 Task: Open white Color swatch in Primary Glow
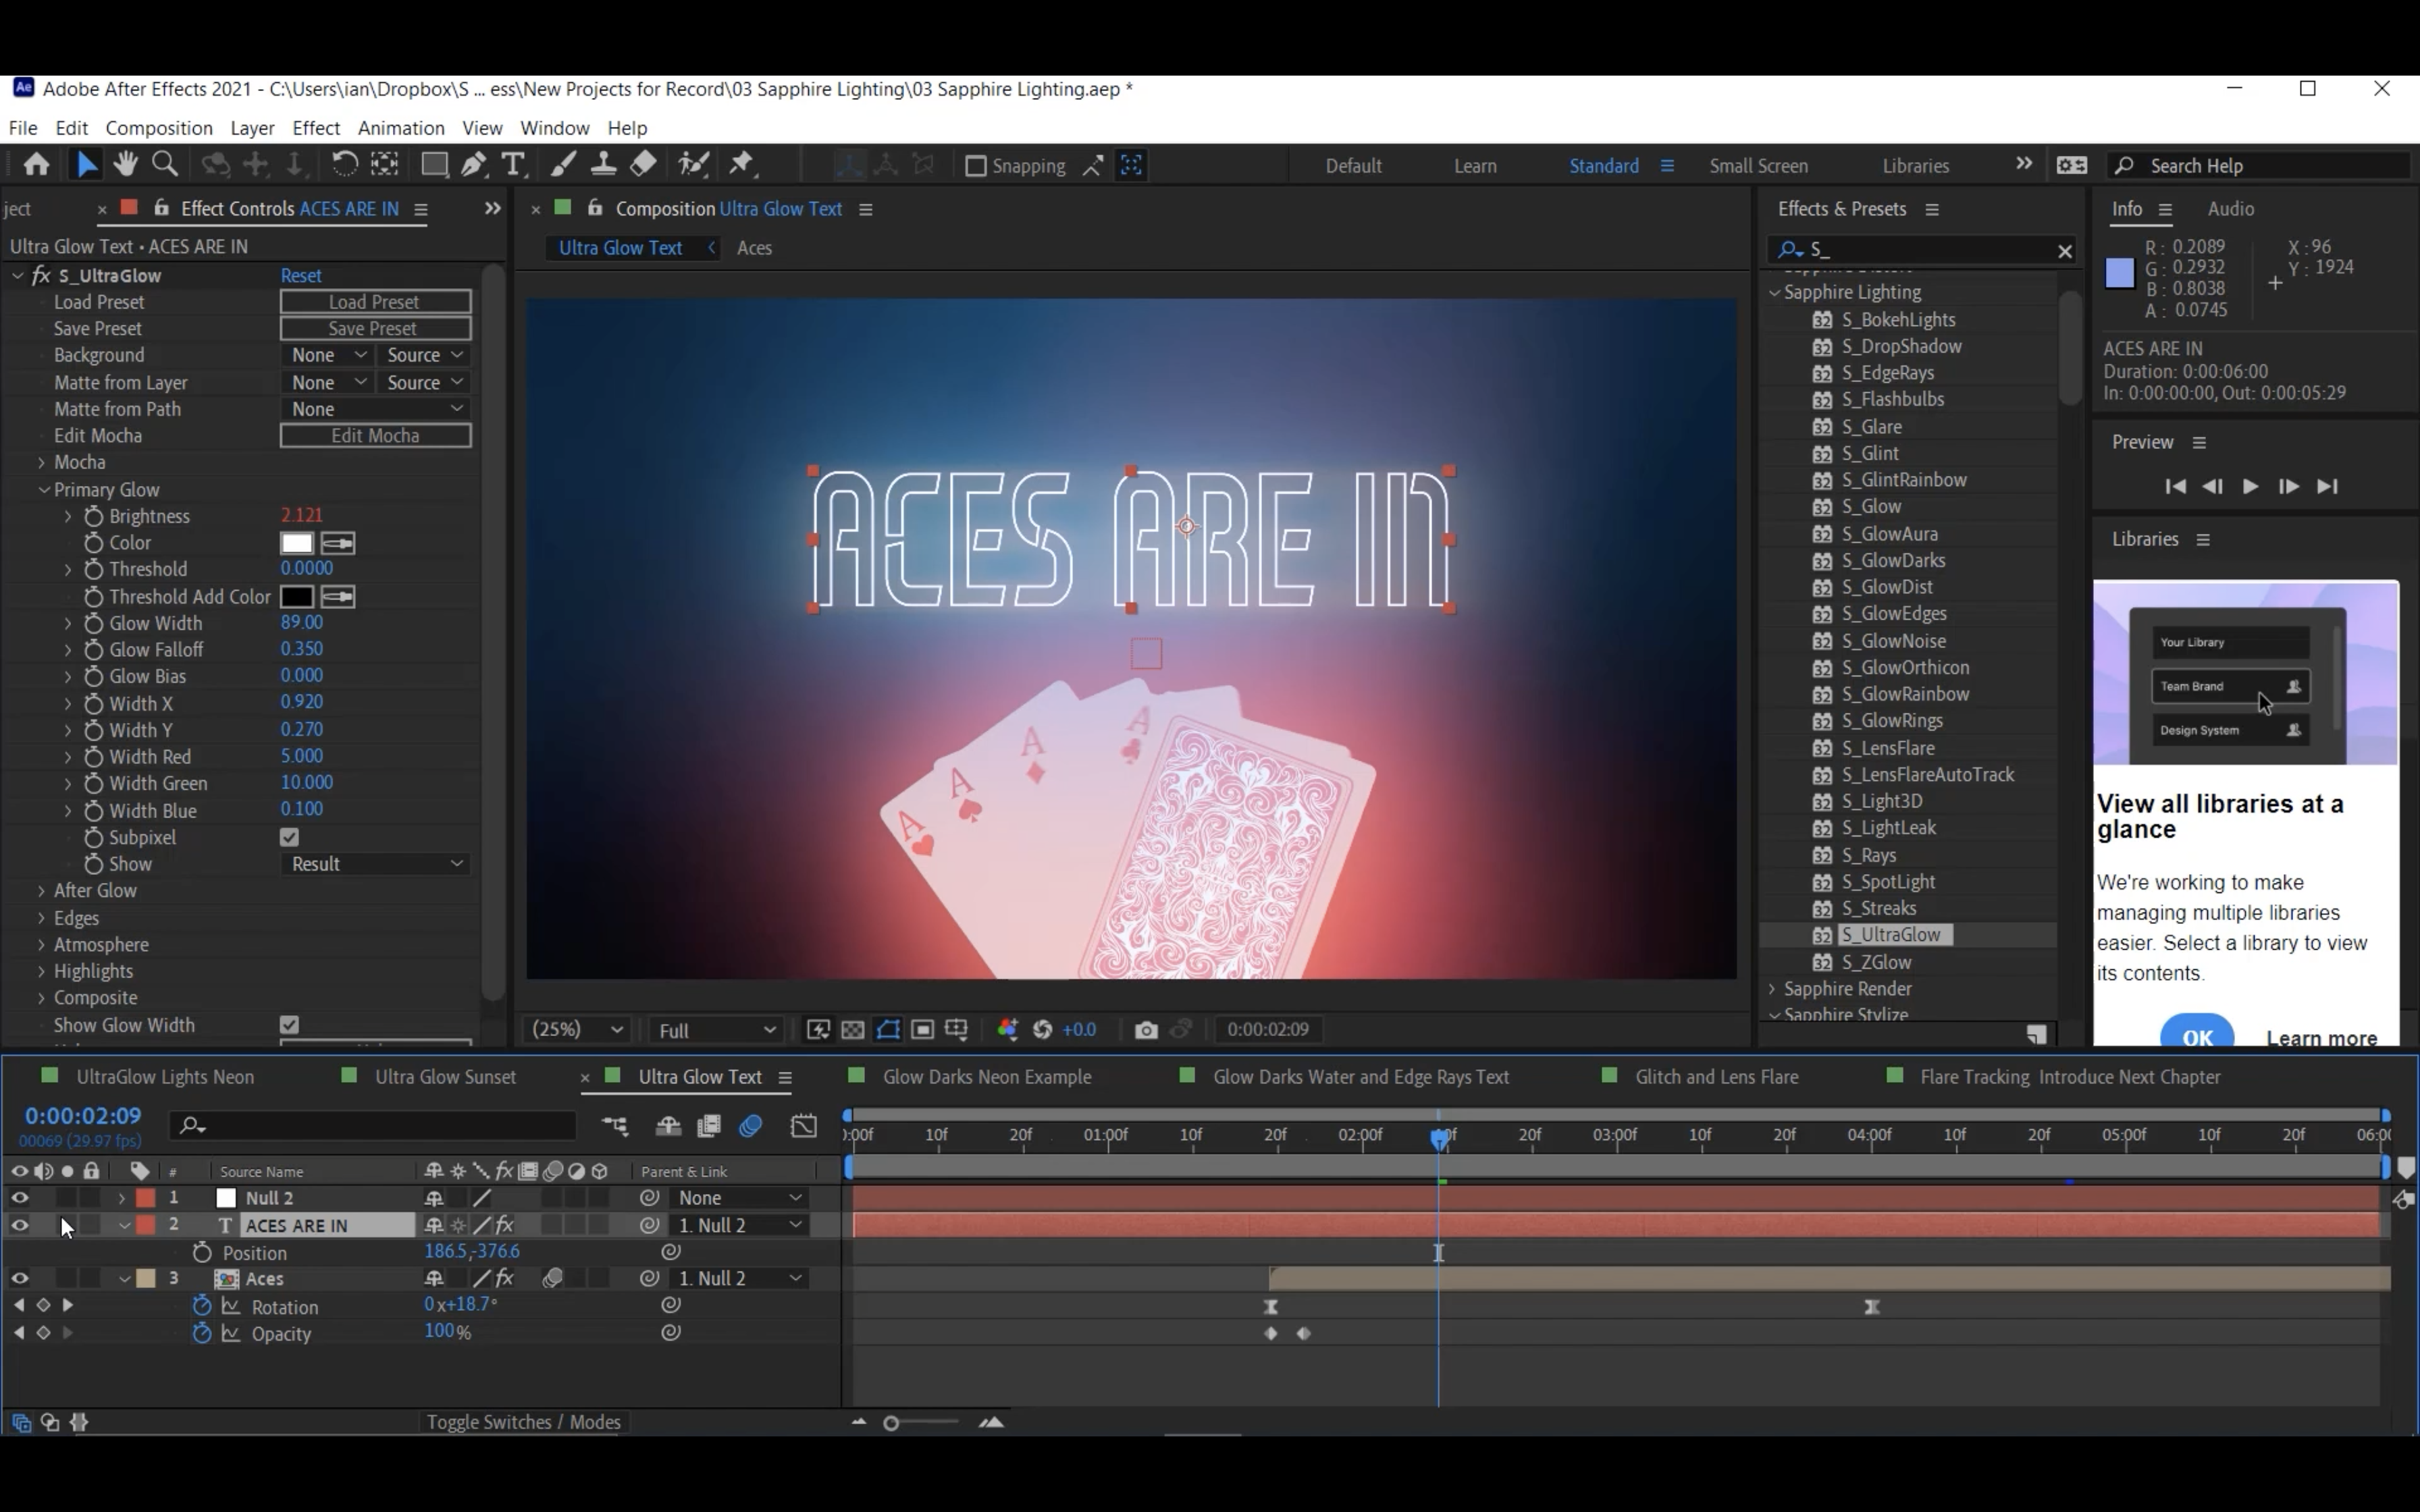click(x=297, y=544)
